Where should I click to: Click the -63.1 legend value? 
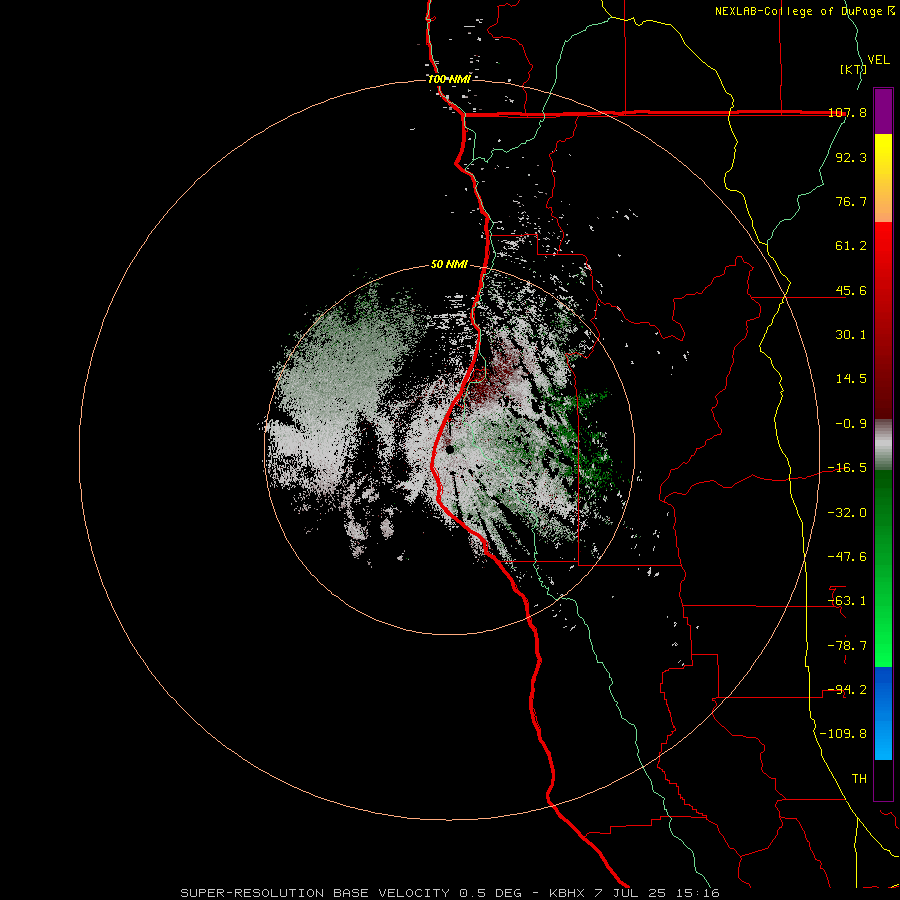[847, 601]
